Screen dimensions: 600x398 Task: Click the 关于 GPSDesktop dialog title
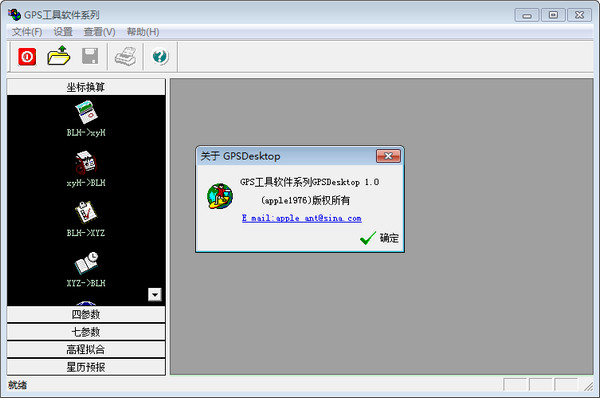coord(240,156)
